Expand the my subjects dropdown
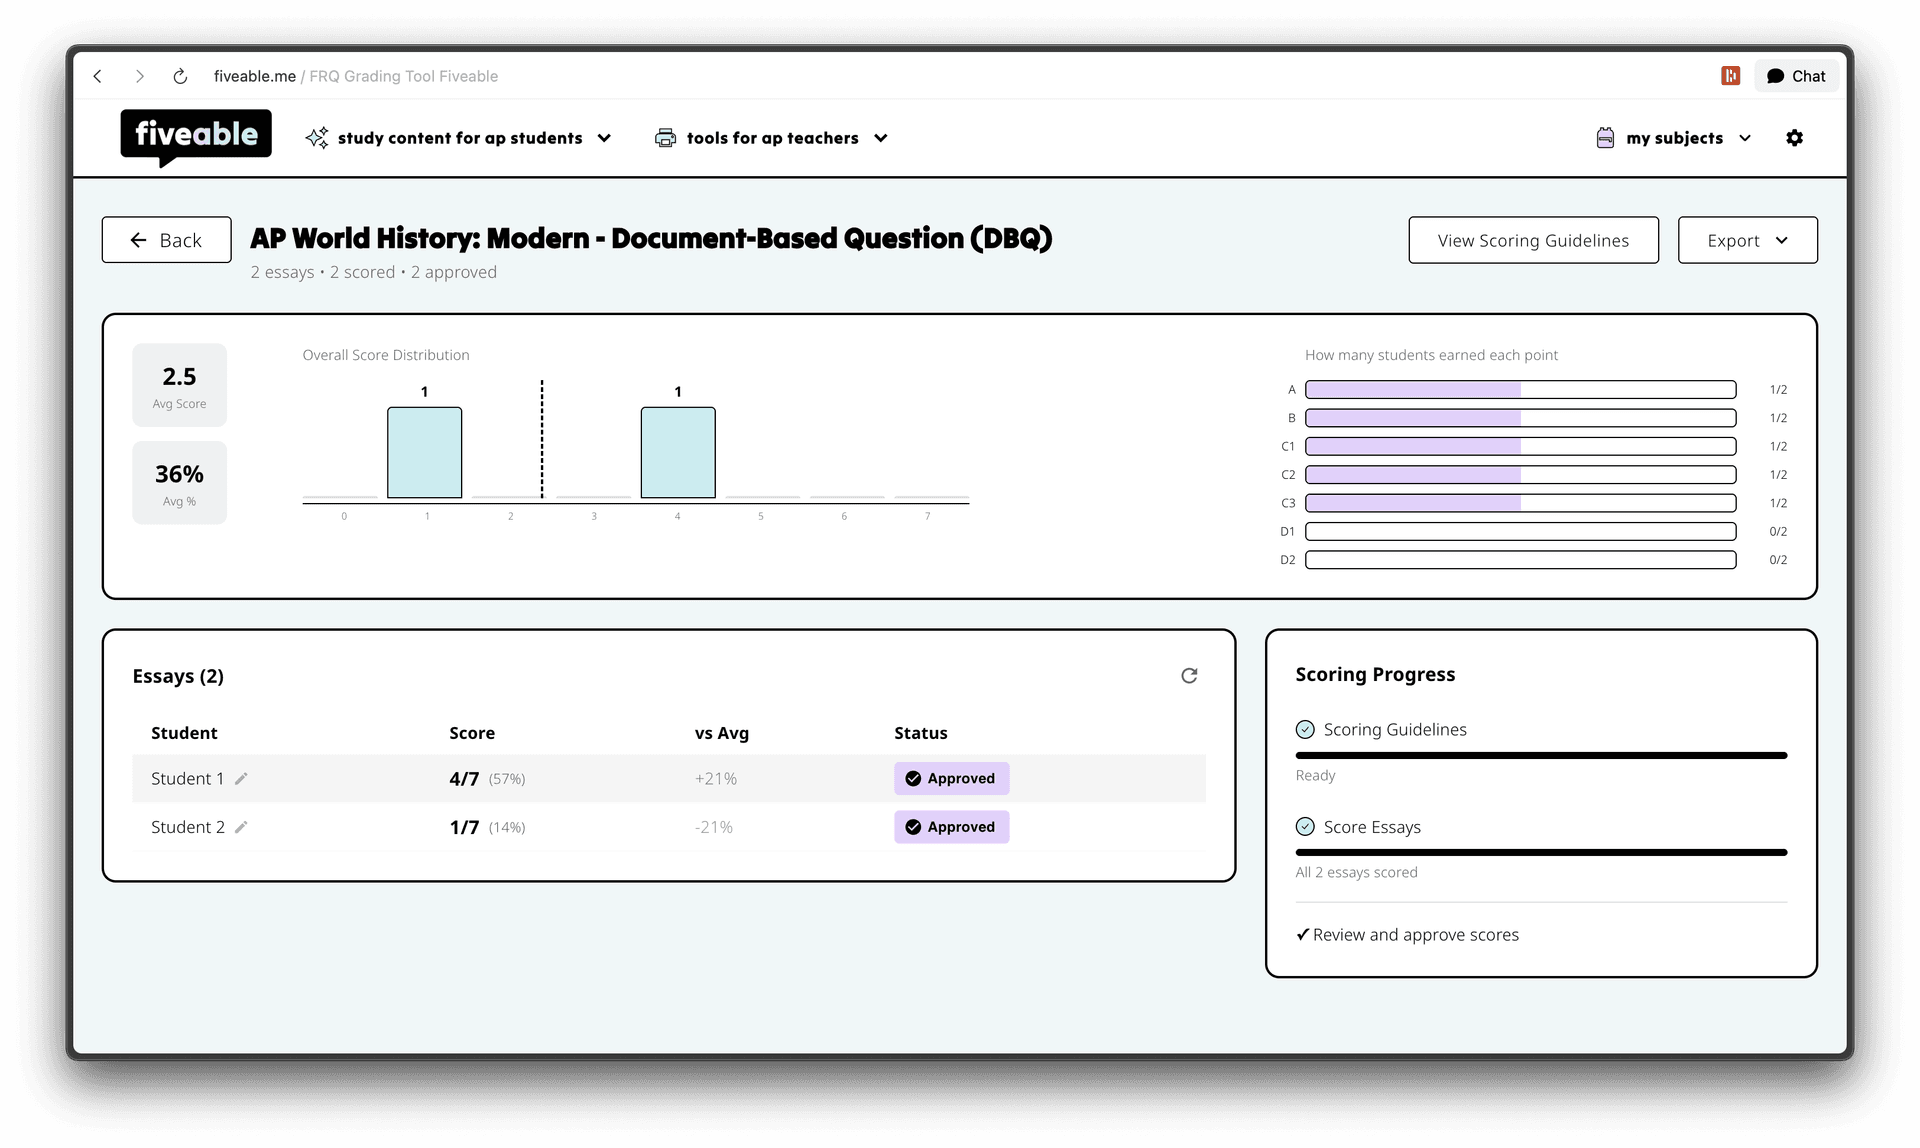The image size is (1920, 1148). 1673,138
